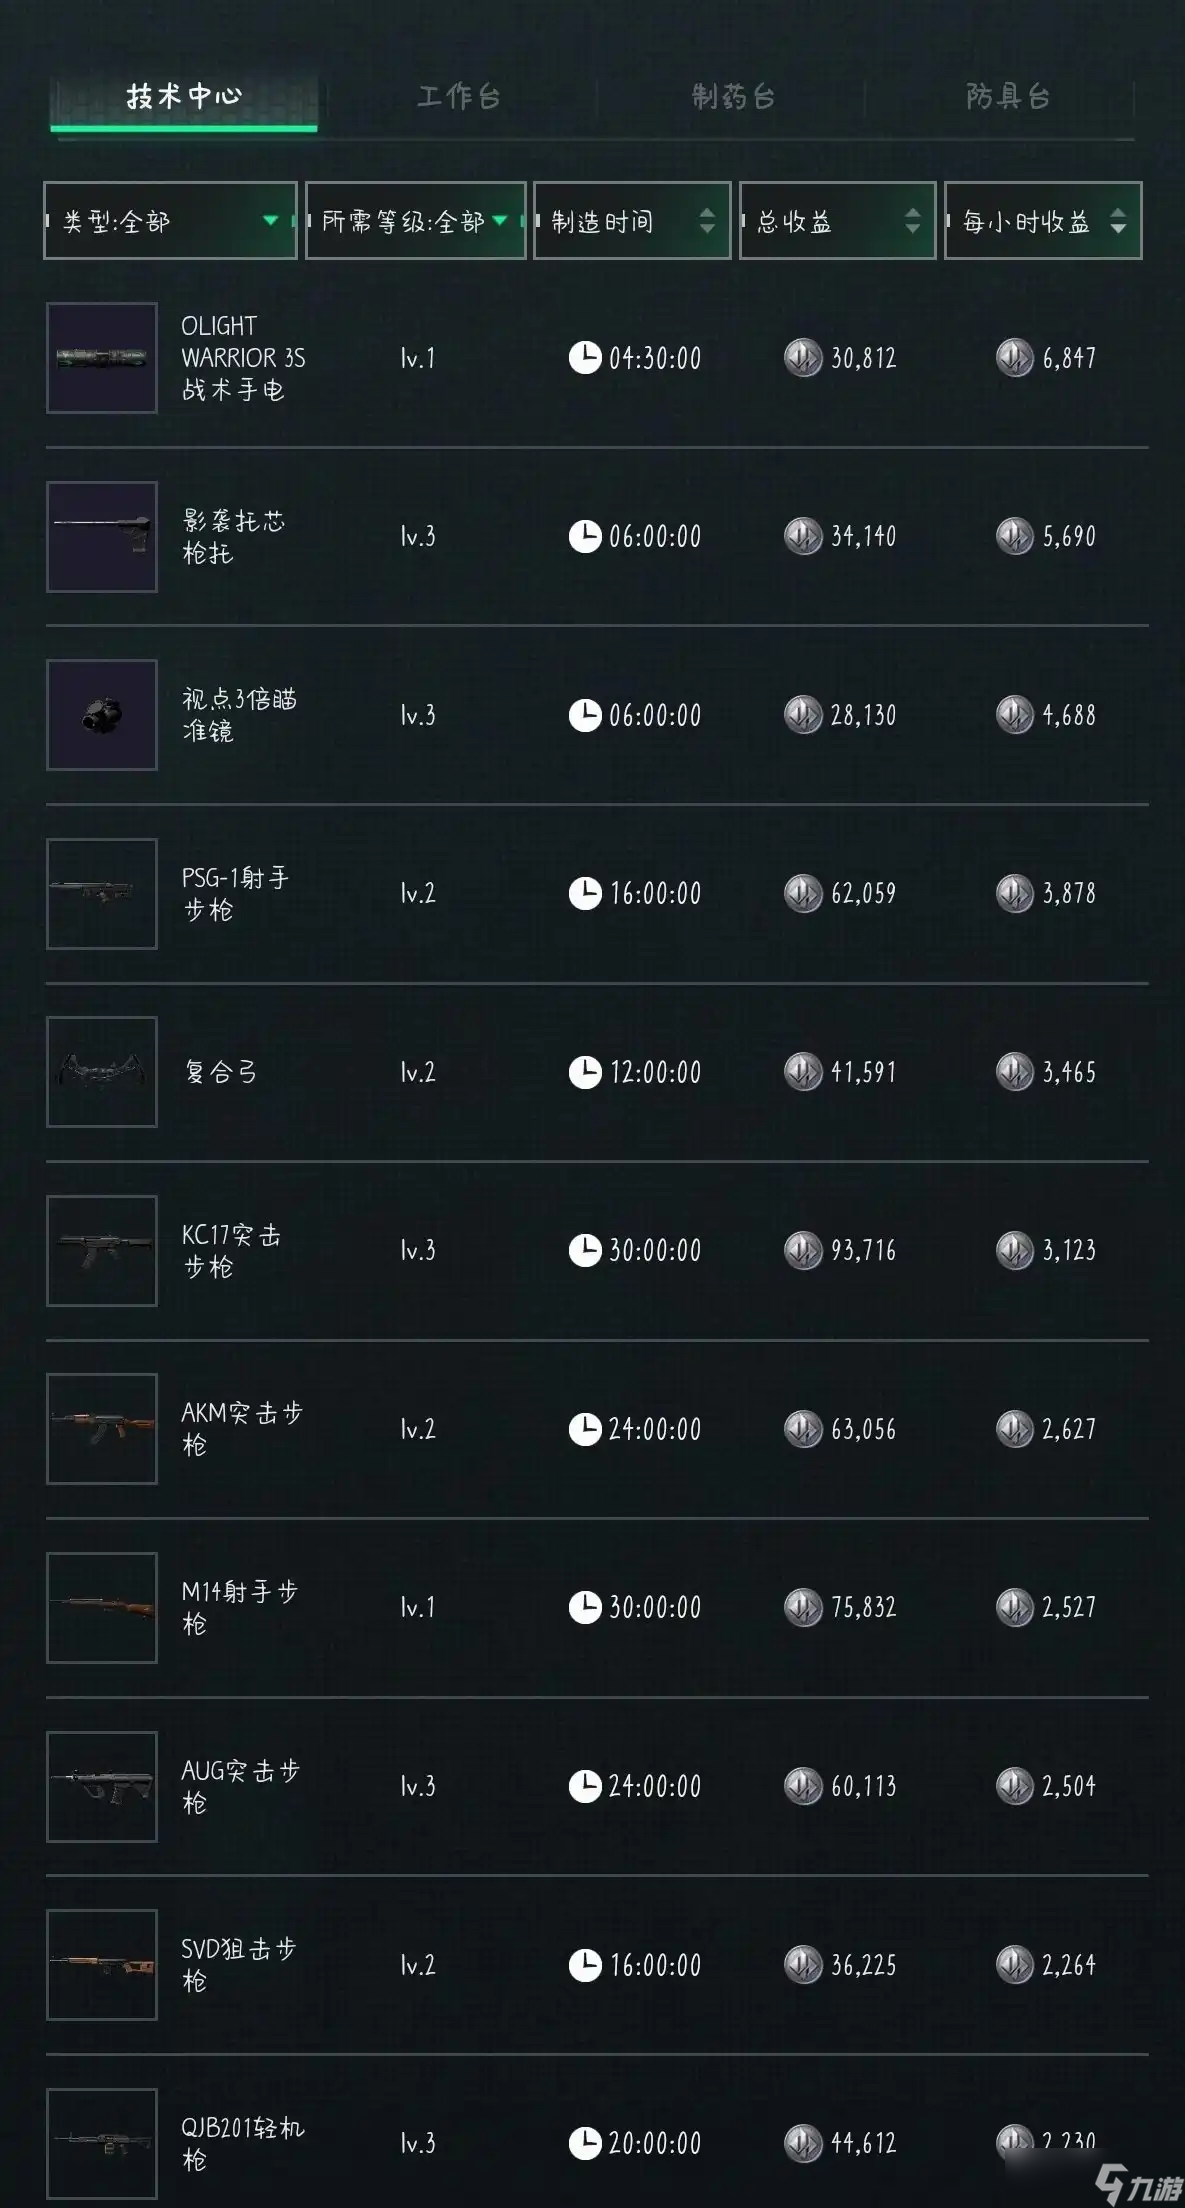
Task: Select the 复合弓 compound bow icon
Action: [102, 1072]
